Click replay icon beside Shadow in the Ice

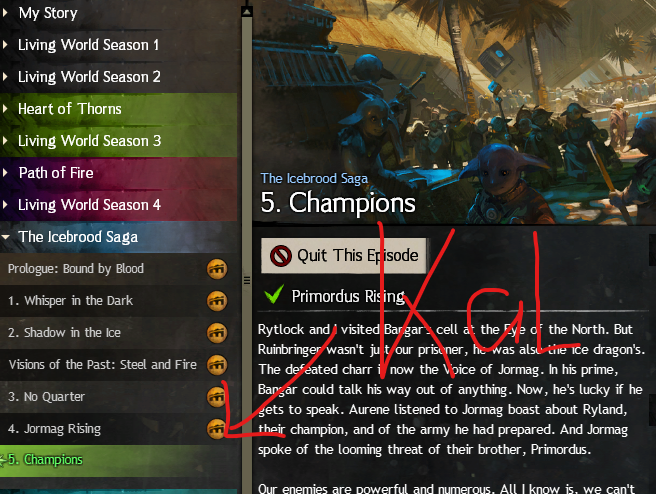coord(217,333)
